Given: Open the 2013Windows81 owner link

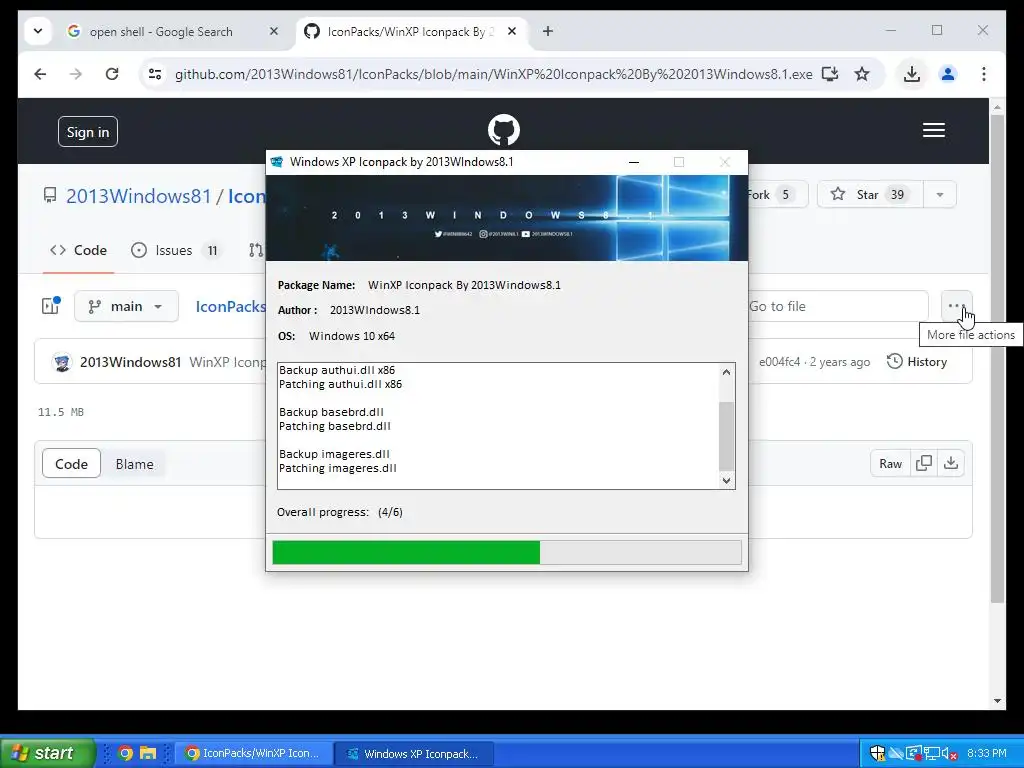Looking at the screenshot, I should coord(138,196).
